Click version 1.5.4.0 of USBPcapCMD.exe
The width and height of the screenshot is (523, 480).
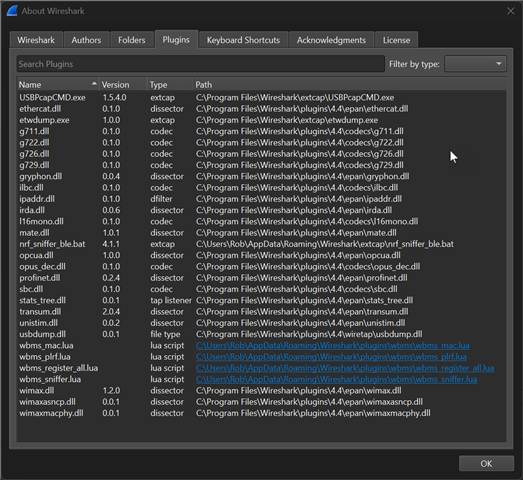tap(114, 97)
